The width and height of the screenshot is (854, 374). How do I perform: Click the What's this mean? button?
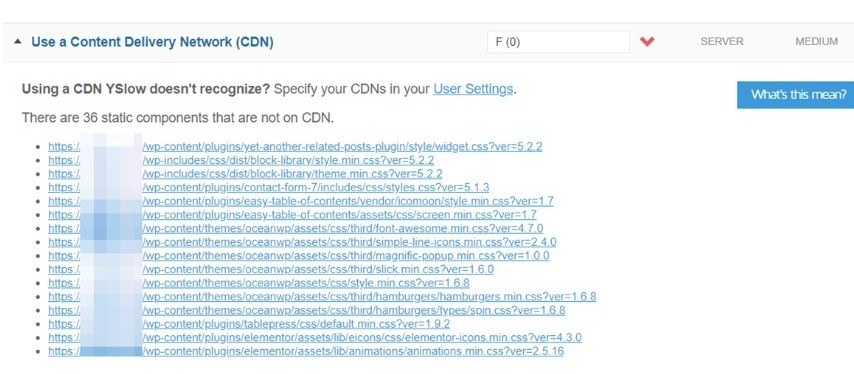point(795,95)
